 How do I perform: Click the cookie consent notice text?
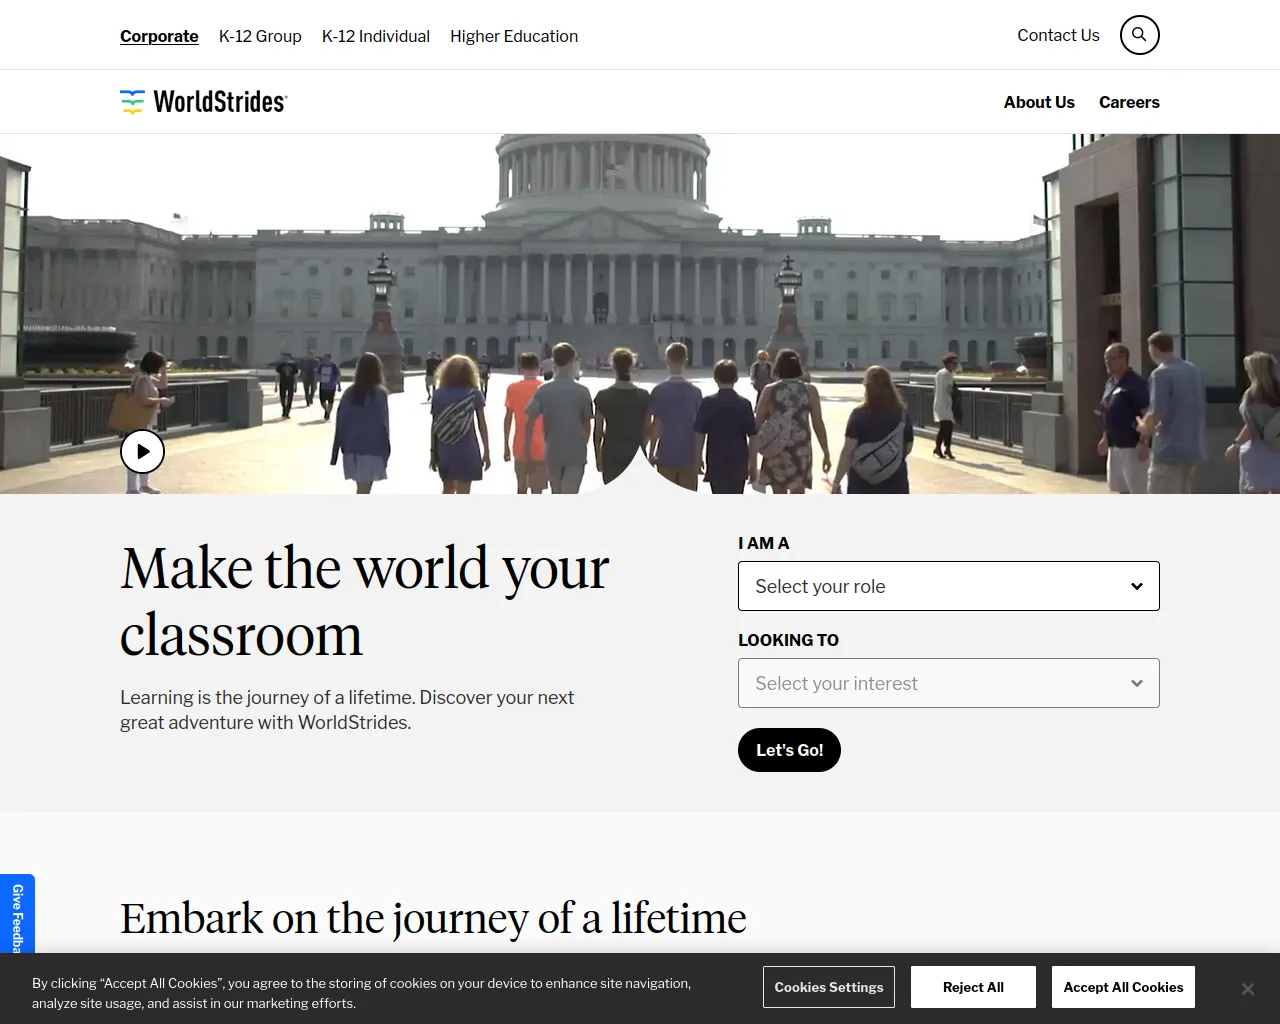tap(361, 993)
